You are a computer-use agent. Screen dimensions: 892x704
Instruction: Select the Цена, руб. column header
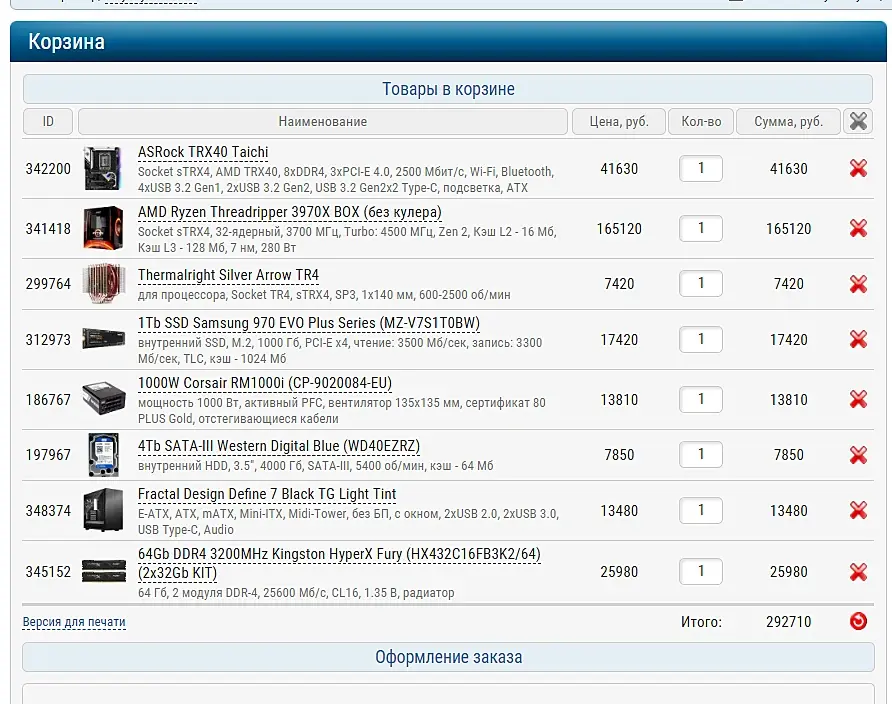619,121
